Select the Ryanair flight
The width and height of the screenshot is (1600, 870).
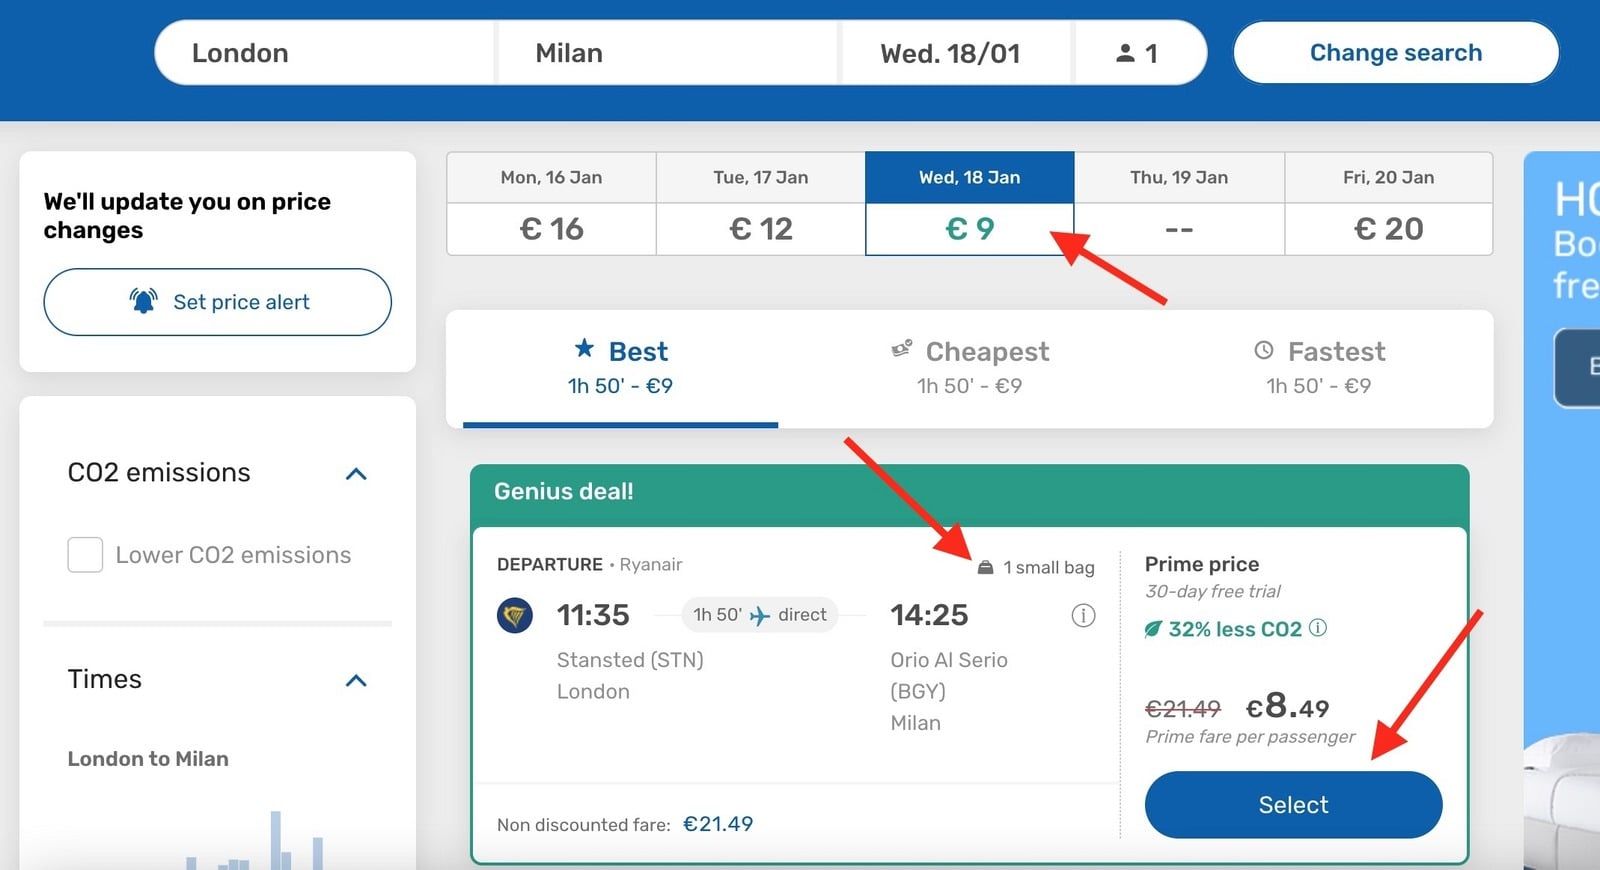[x=1293, y=805]
